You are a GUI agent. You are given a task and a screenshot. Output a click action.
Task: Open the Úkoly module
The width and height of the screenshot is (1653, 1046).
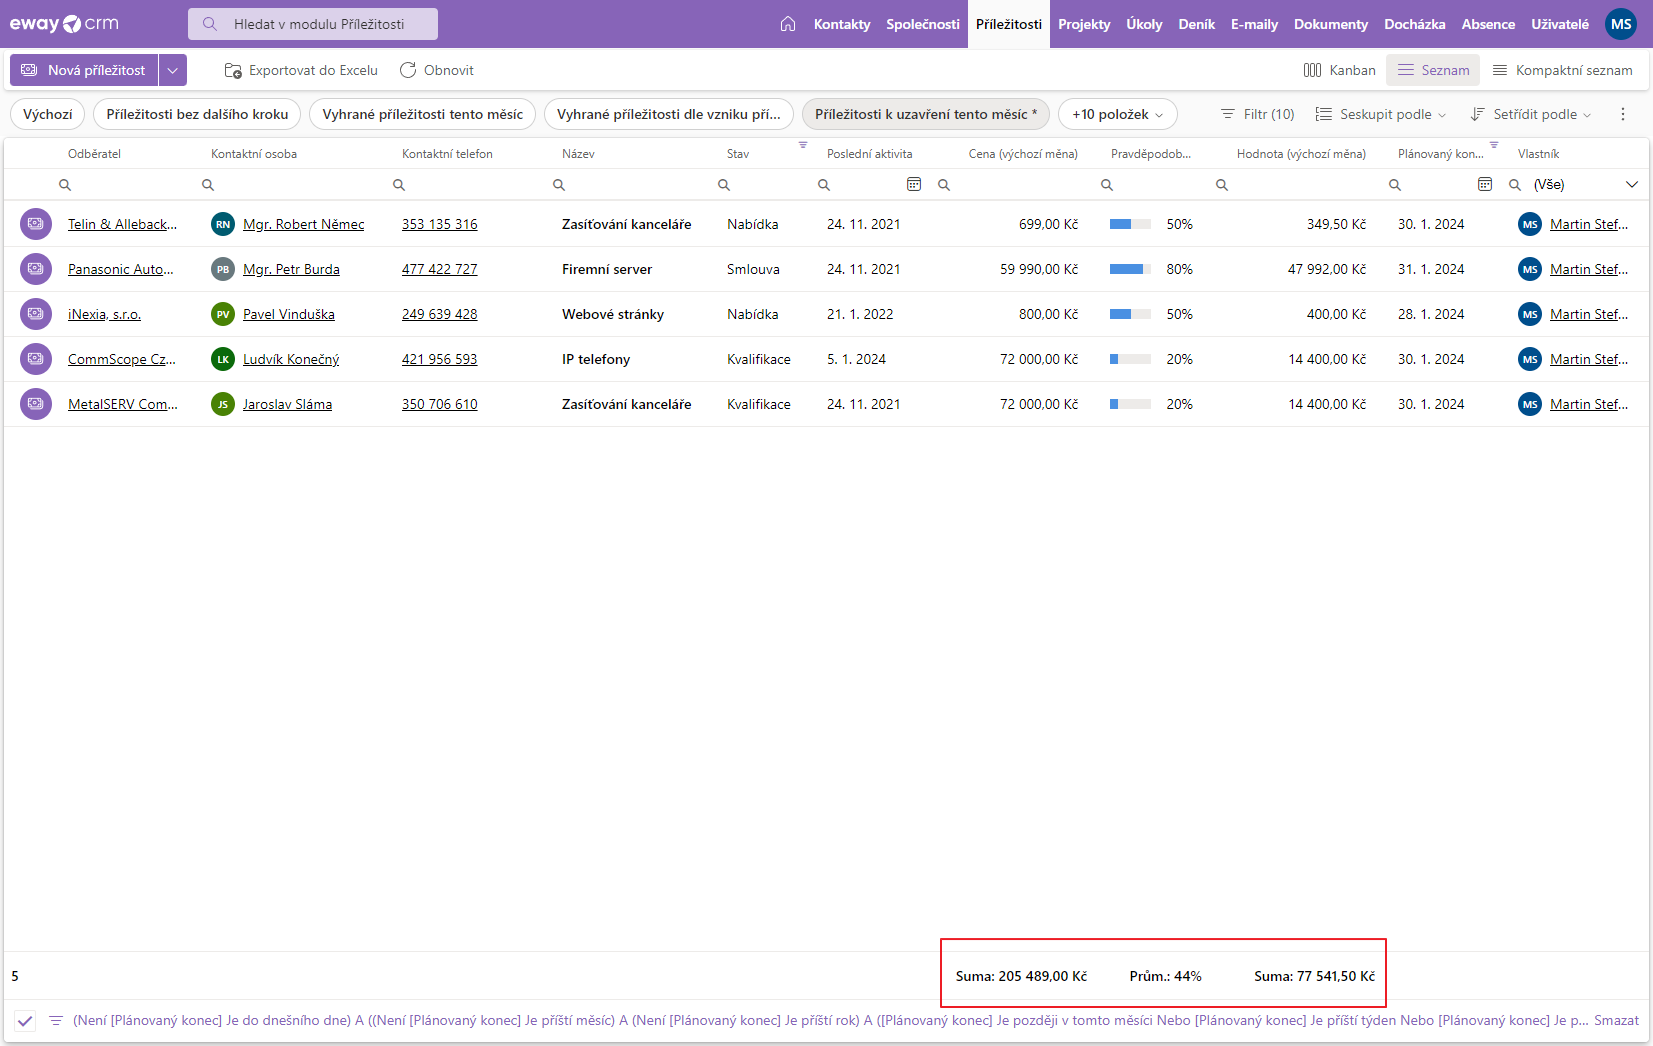point(1144,24)
